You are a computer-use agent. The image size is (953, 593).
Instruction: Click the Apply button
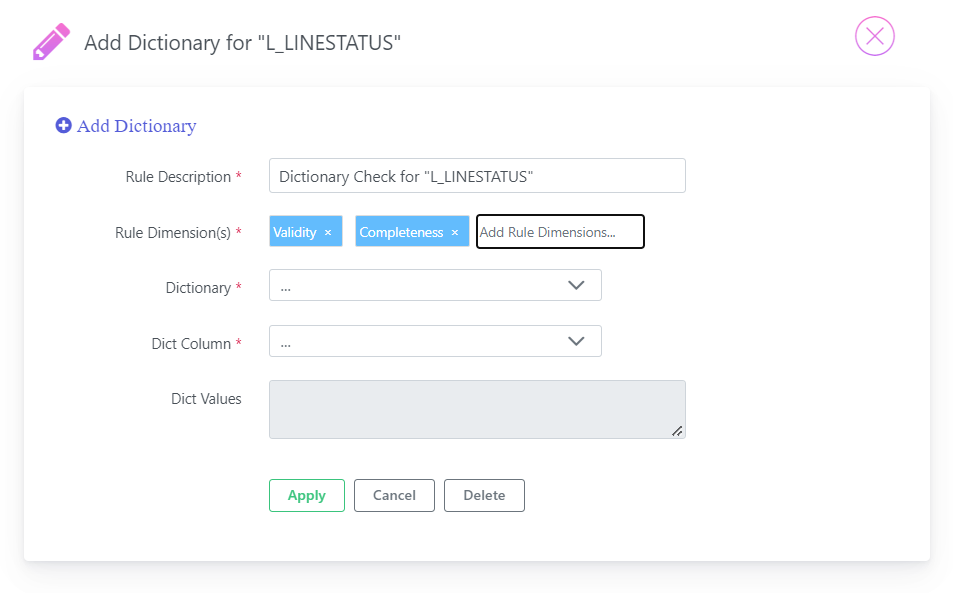coord(307,495)
